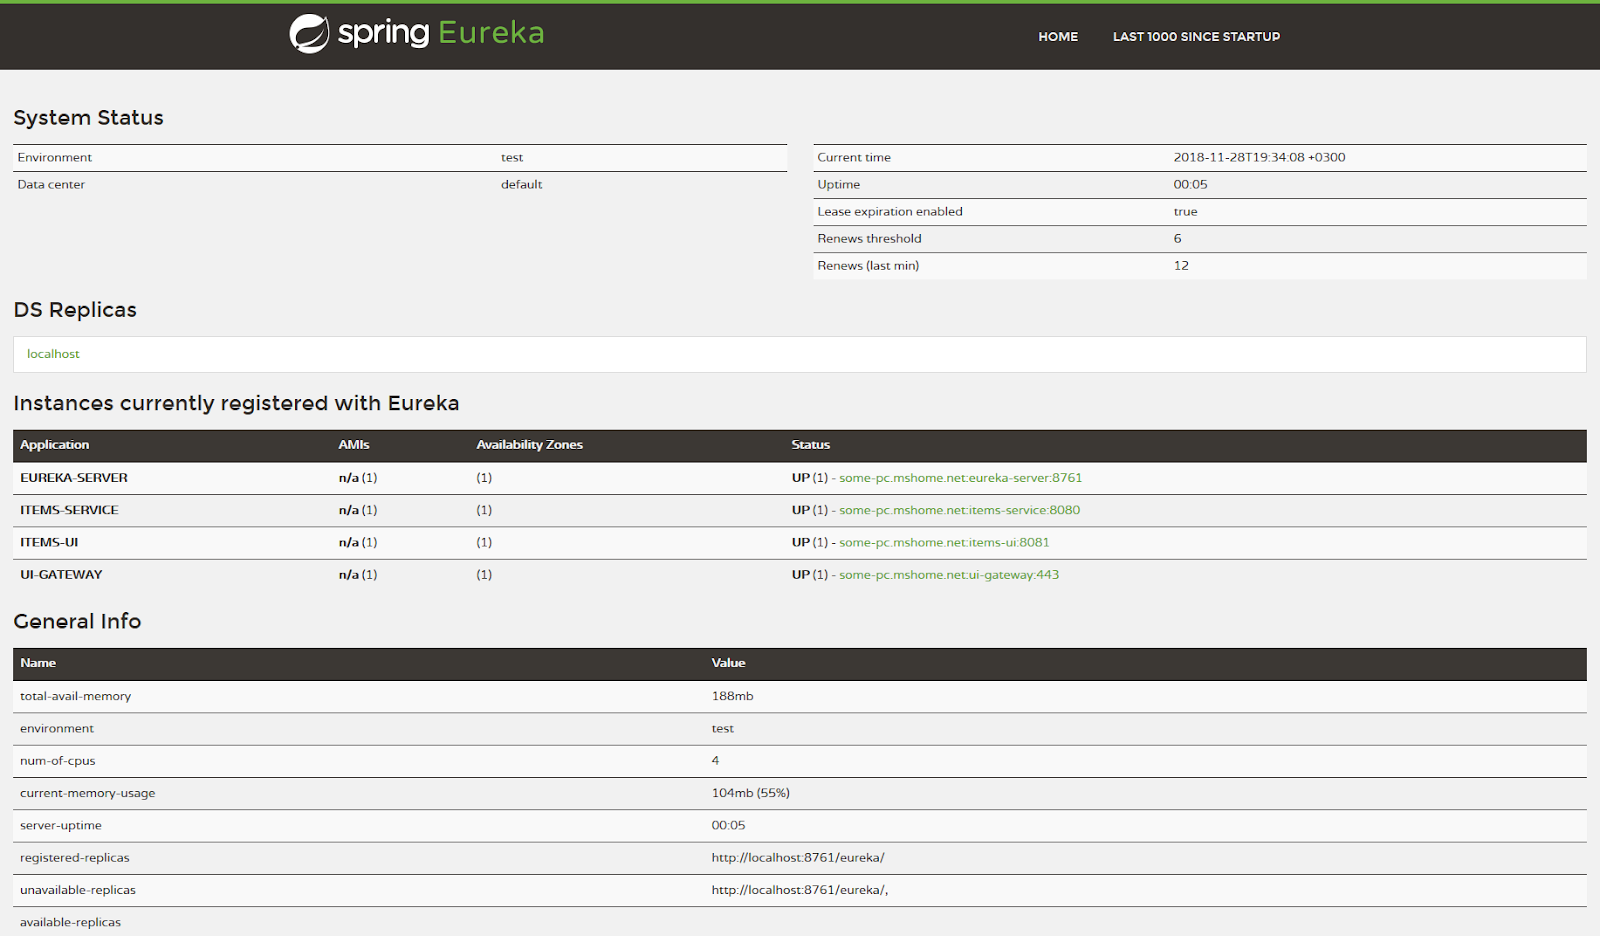
Task: Open LAST 1000 SINCE STARTUP page
Action: [x=1196, y=37]
